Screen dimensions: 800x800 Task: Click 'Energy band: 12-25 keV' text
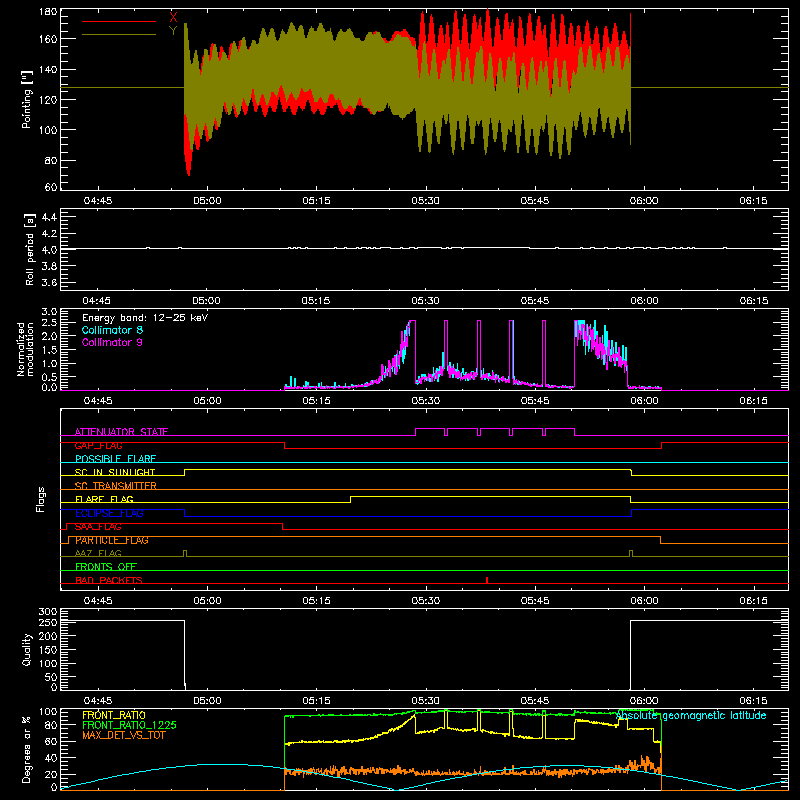(x=145, y=318)
